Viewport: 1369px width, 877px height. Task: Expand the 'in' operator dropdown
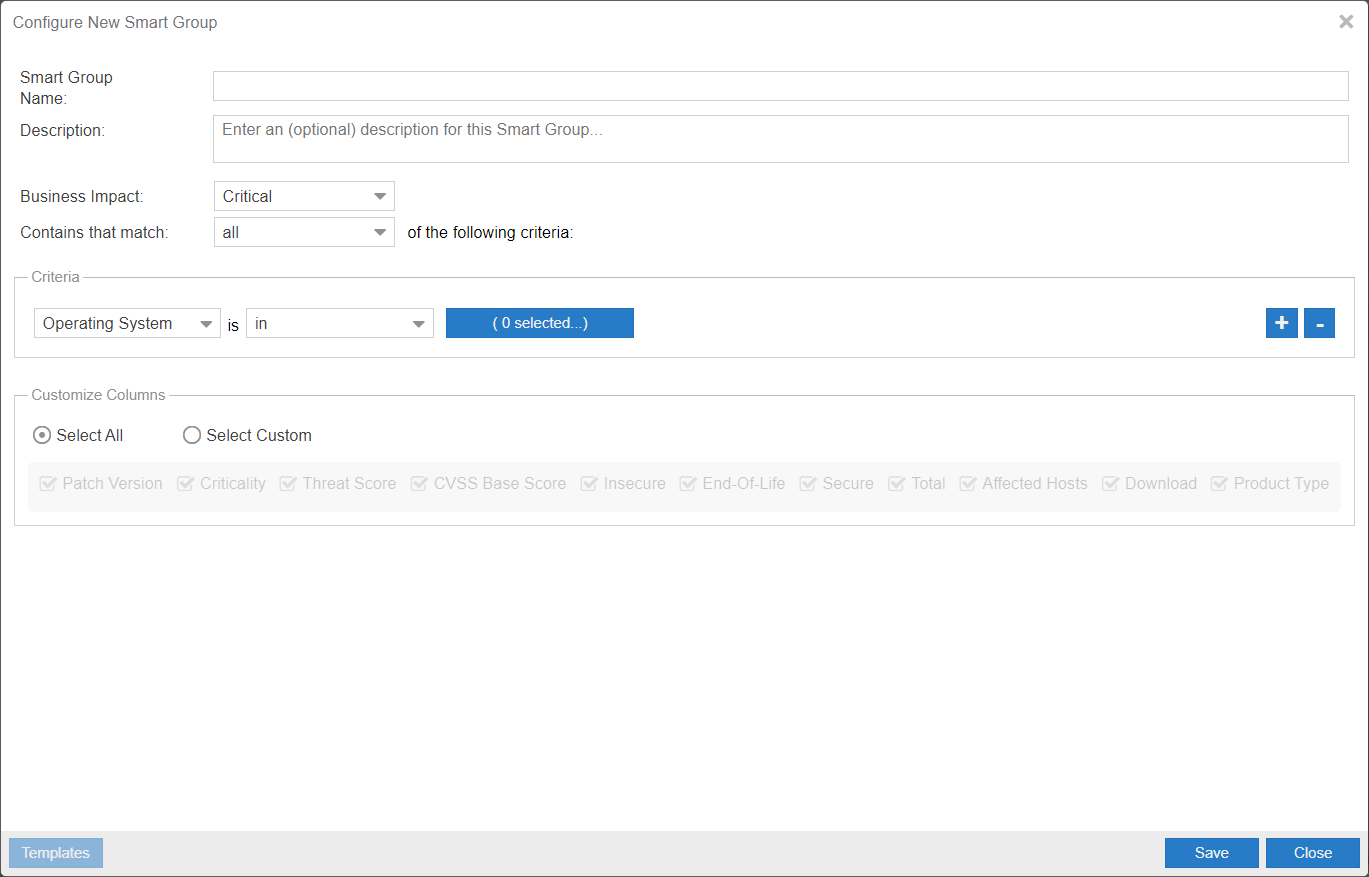(x=339, y=323)
